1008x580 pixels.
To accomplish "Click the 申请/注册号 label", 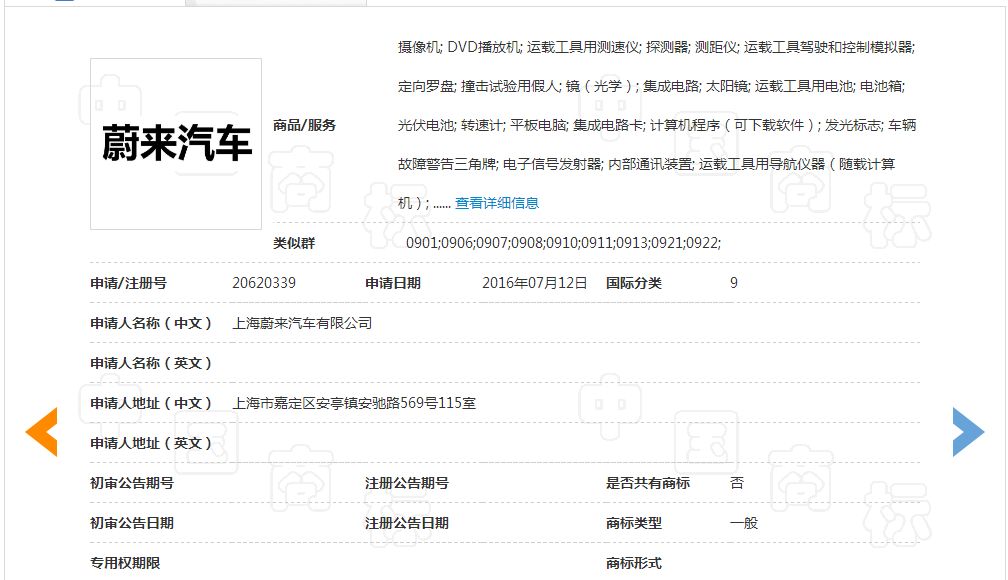I will (129, 283).
